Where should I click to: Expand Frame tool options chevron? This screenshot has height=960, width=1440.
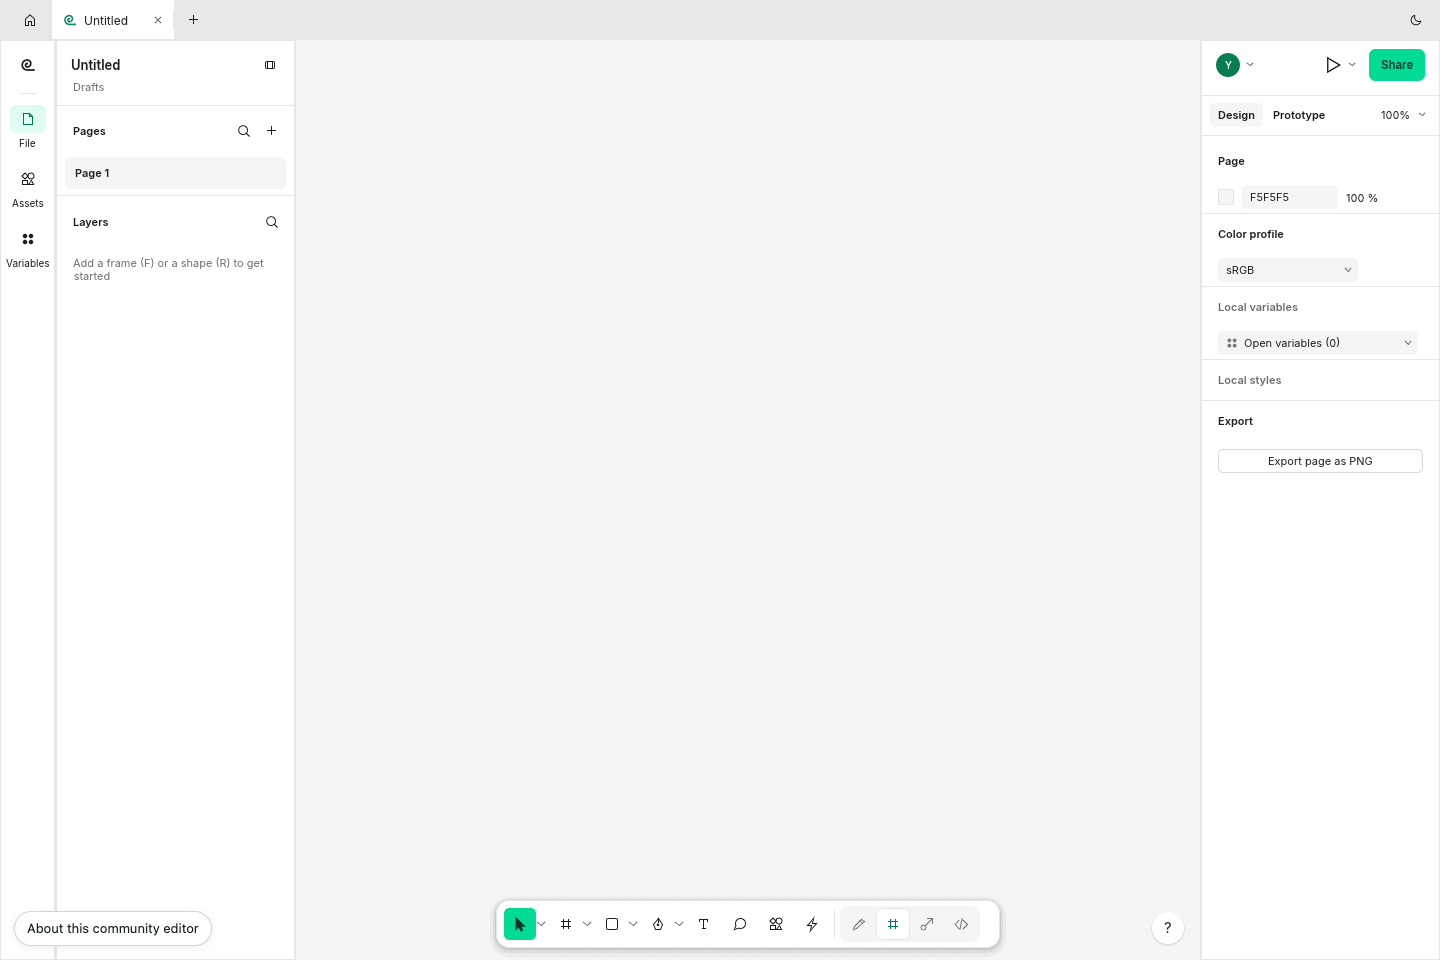(x=587, y=924)
